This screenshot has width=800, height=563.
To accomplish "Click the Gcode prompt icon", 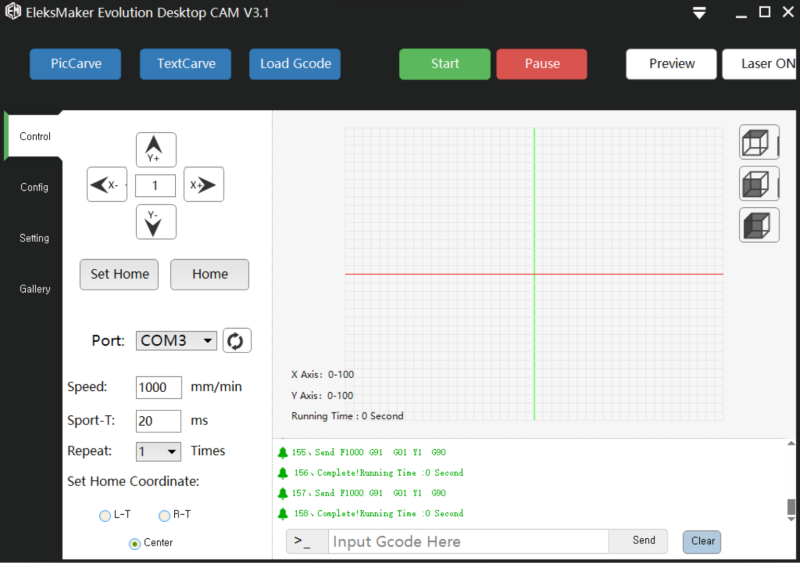I will pos(307,542).
